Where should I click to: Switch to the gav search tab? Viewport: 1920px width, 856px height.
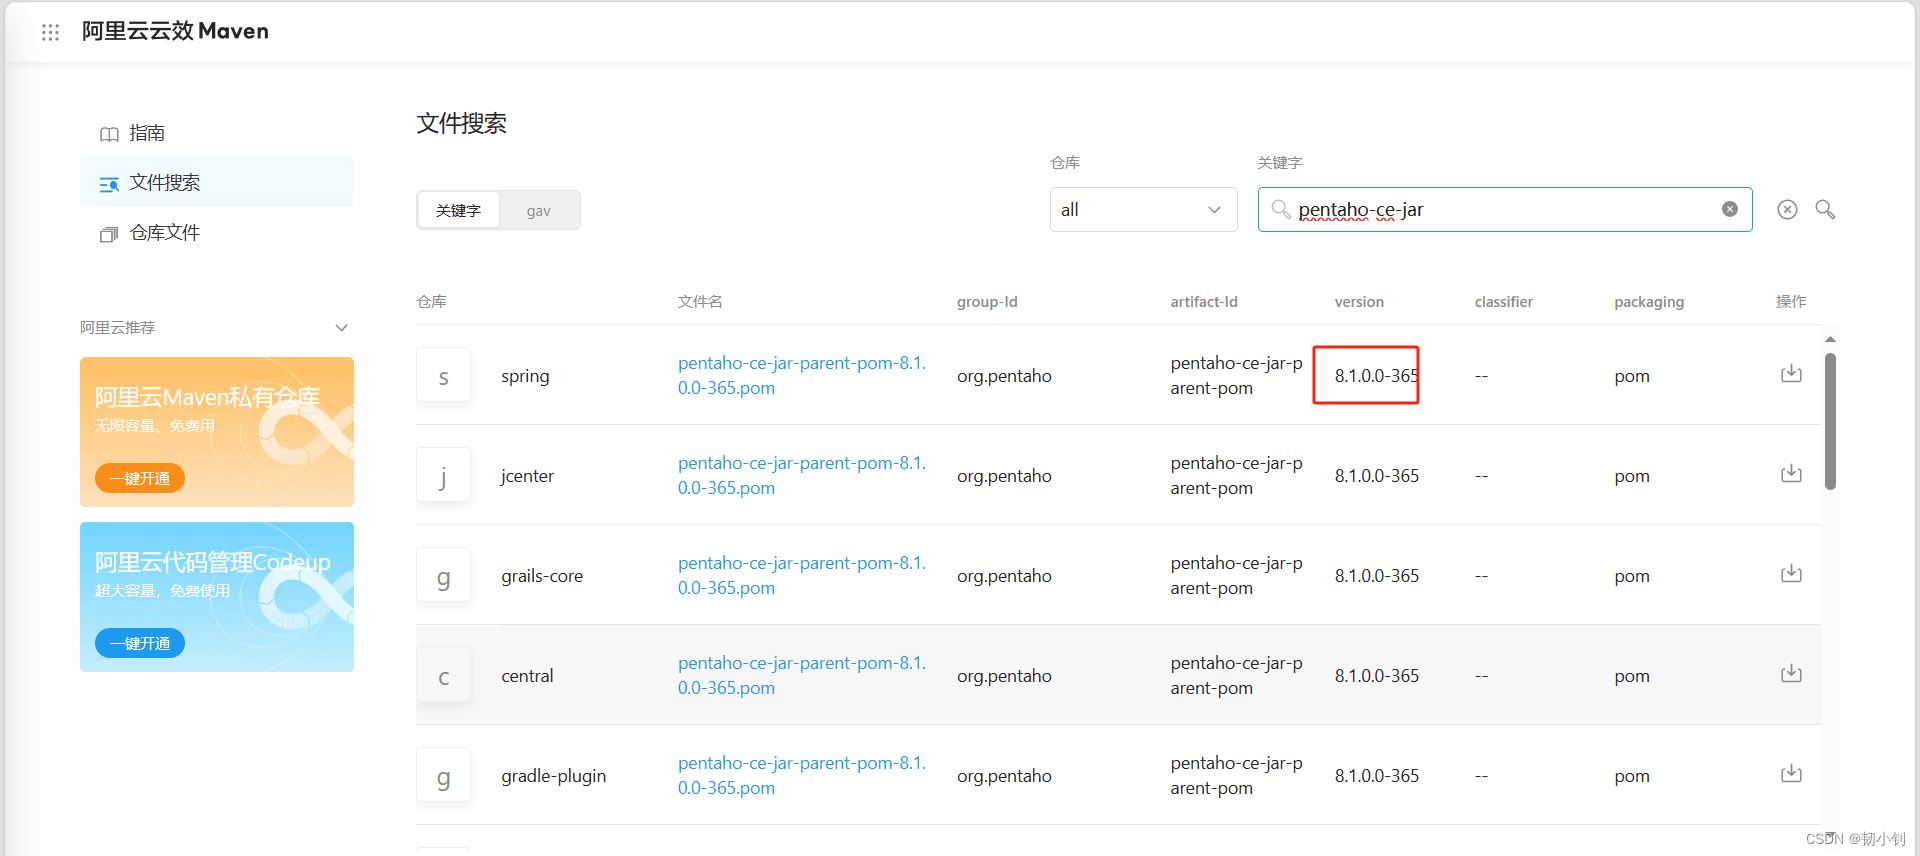539,210
